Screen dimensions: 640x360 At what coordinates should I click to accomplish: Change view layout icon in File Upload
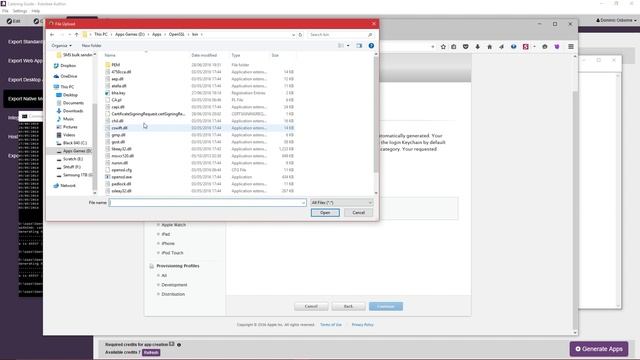341,46
